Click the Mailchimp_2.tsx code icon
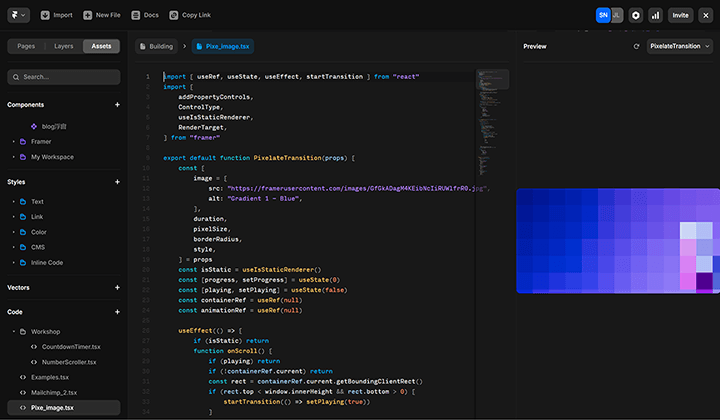The width and height of the screenshot is (720, 420). point(22,392)
